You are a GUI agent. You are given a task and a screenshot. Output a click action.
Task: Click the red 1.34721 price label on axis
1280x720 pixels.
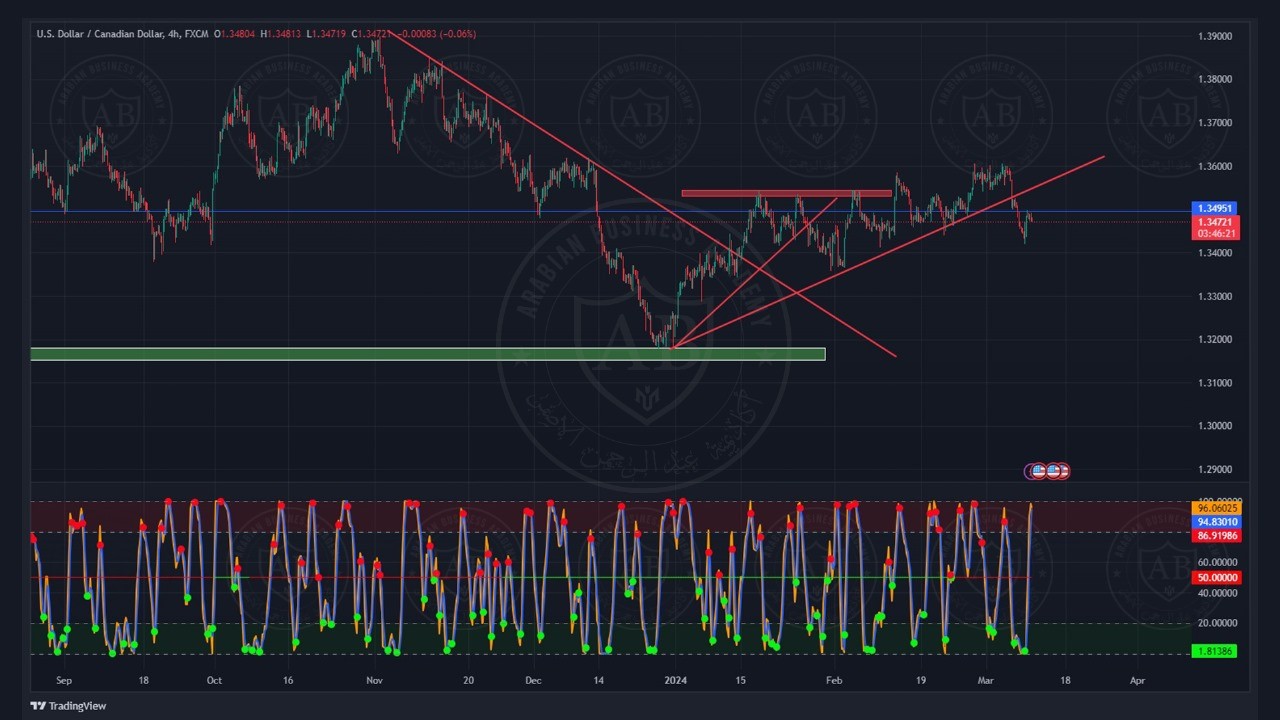point(1216,221)
